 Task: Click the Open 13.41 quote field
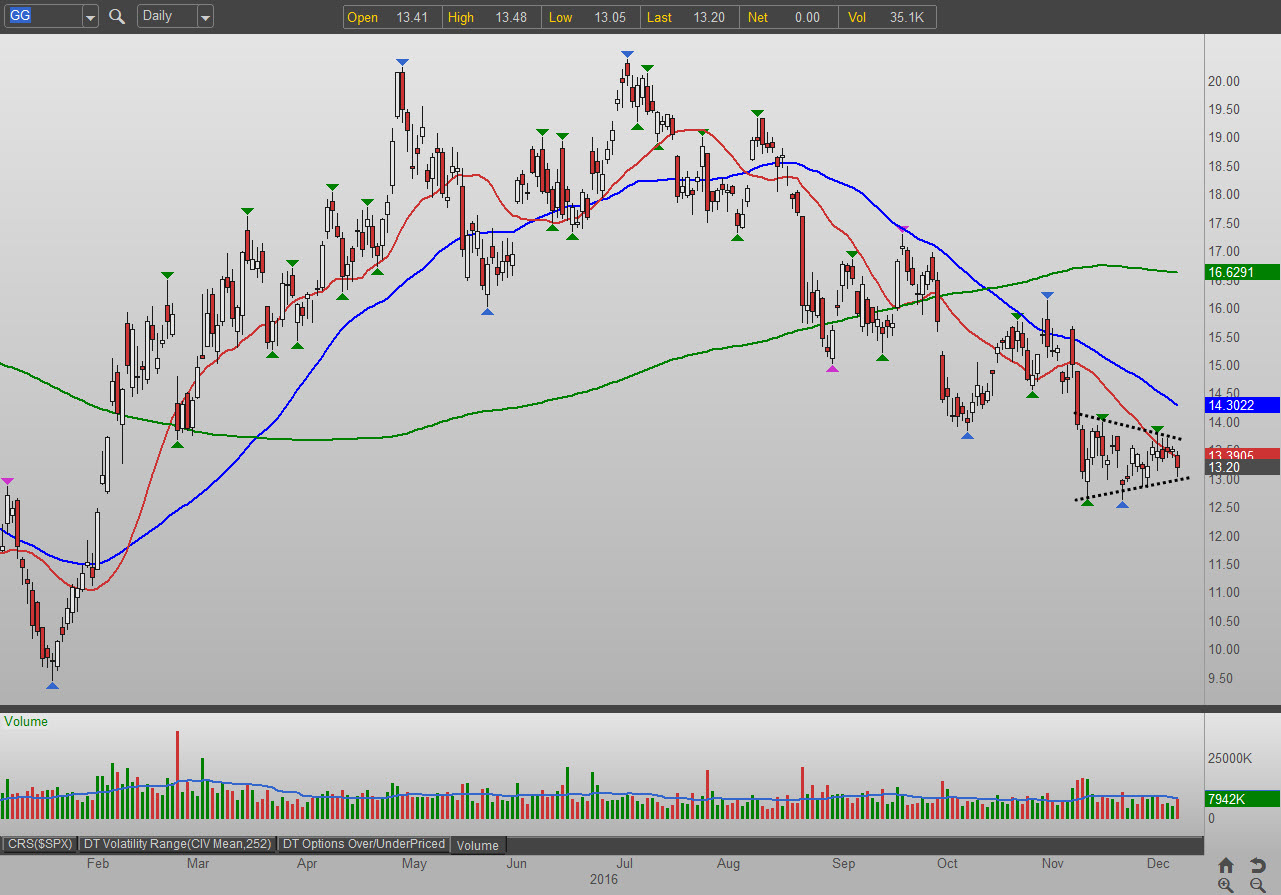pos(392,17)
